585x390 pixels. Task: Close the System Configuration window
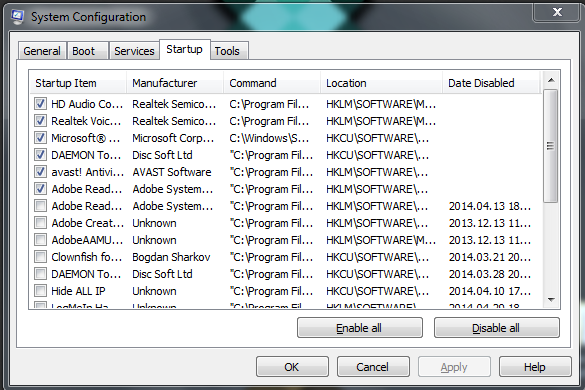coord(557,12)
